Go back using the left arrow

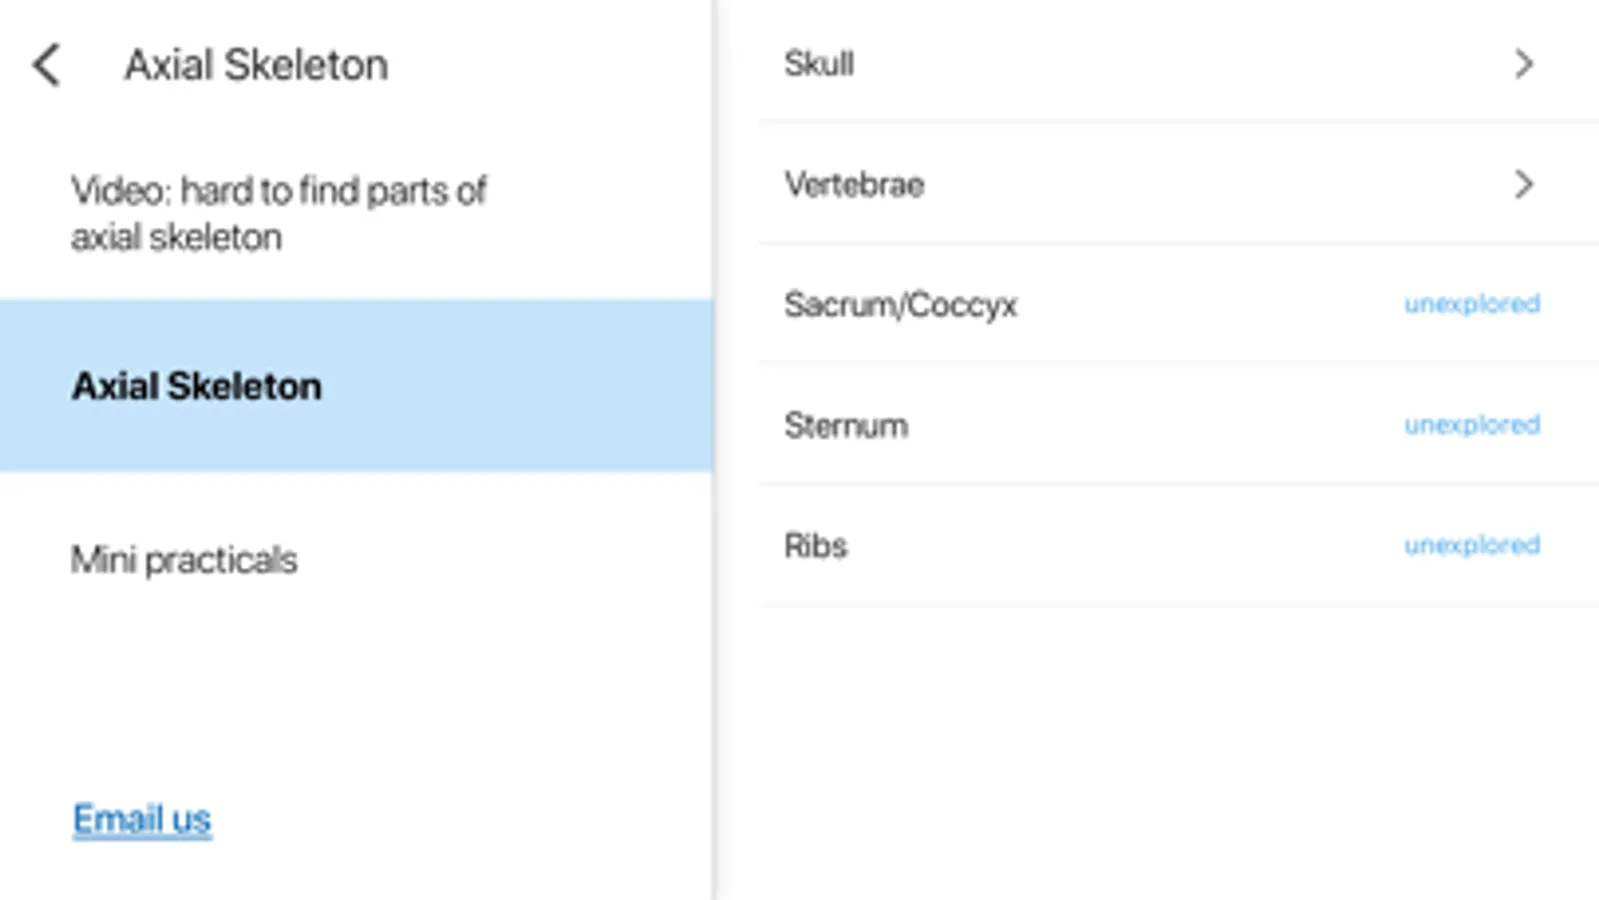47,66
